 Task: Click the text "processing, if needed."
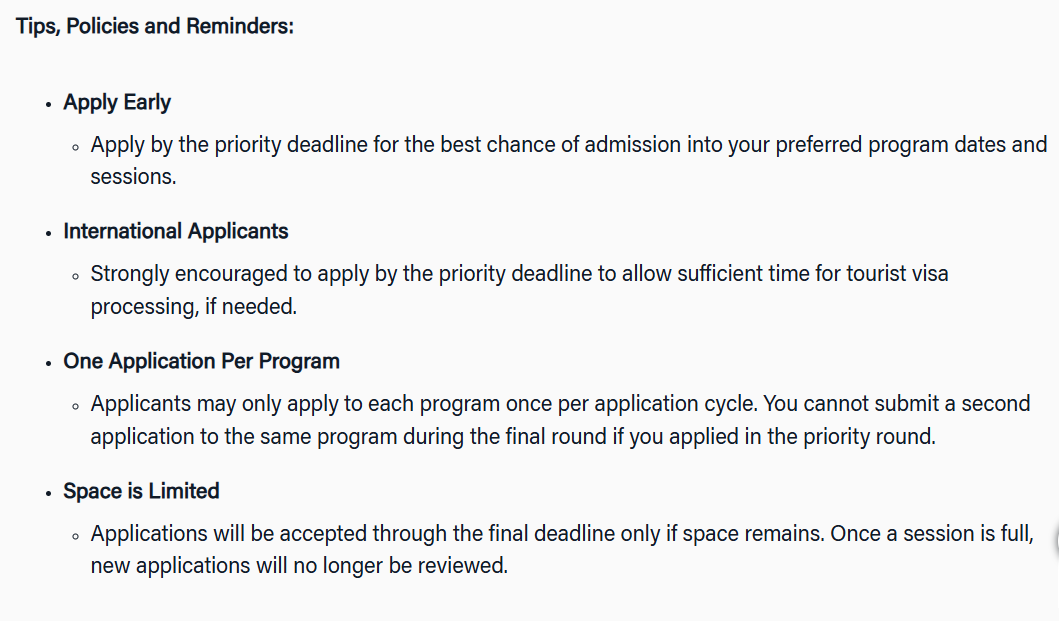tap(194, 307)
